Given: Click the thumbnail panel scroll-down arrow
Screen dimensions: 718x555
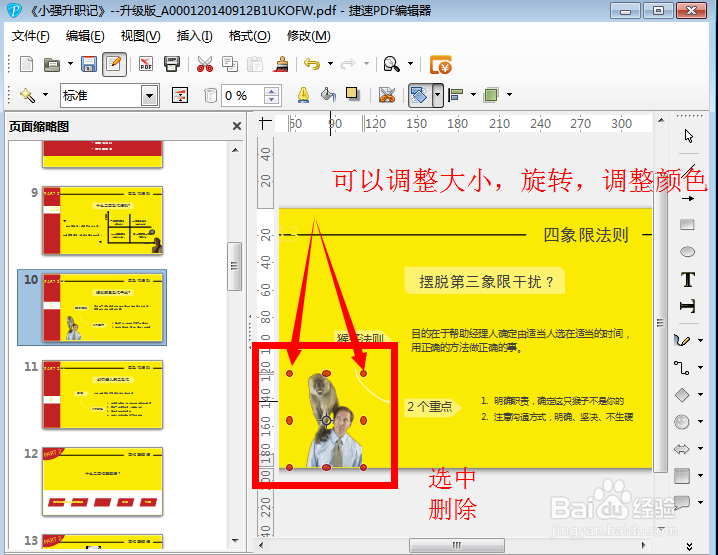Looking at the screenshot, I should tap(235, 541).
